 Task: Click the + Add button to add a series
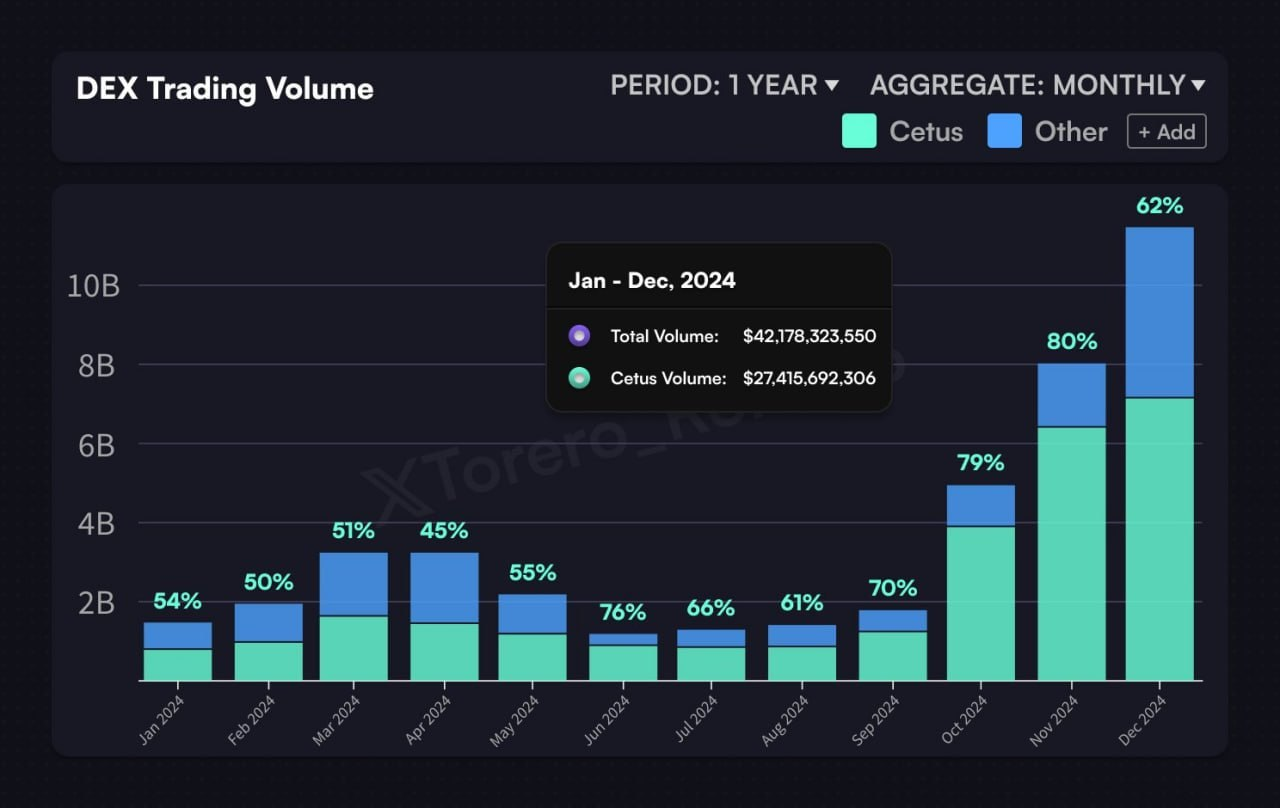pyautogui.click(x=1166, y=131)
